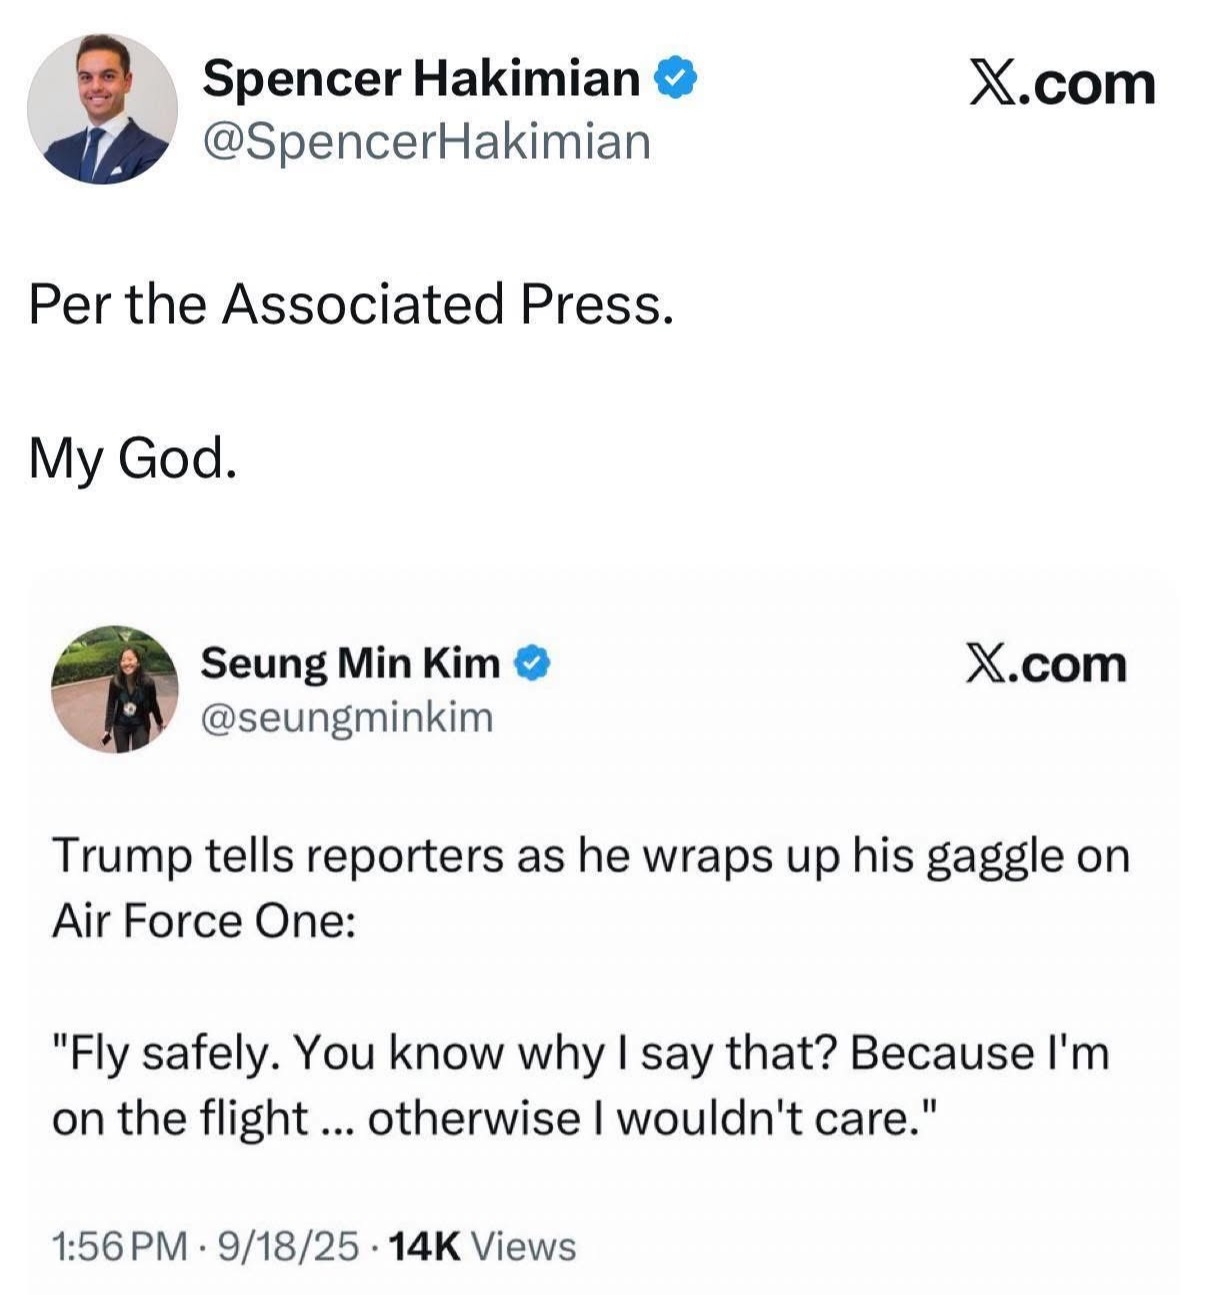Click the Seung Min Kim display name
Image resolution: width=1206 pixels, height=1295 pixels.
tap(350, 662)
